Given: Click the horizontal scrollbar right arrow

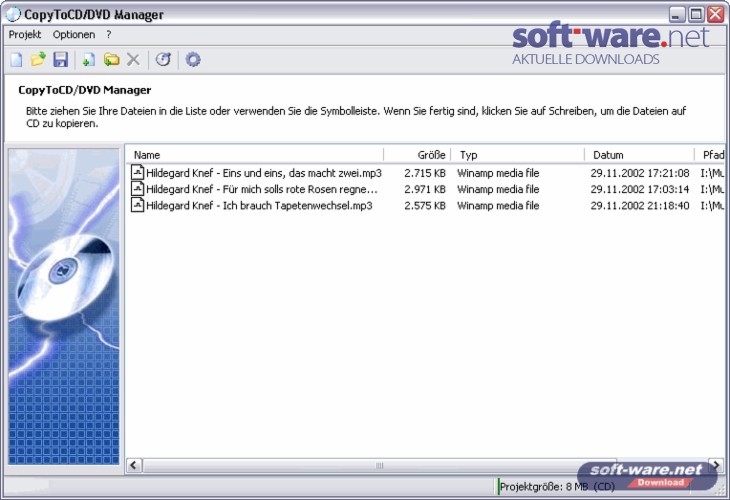Looking at the screenshot, I should tap(716, 465).
